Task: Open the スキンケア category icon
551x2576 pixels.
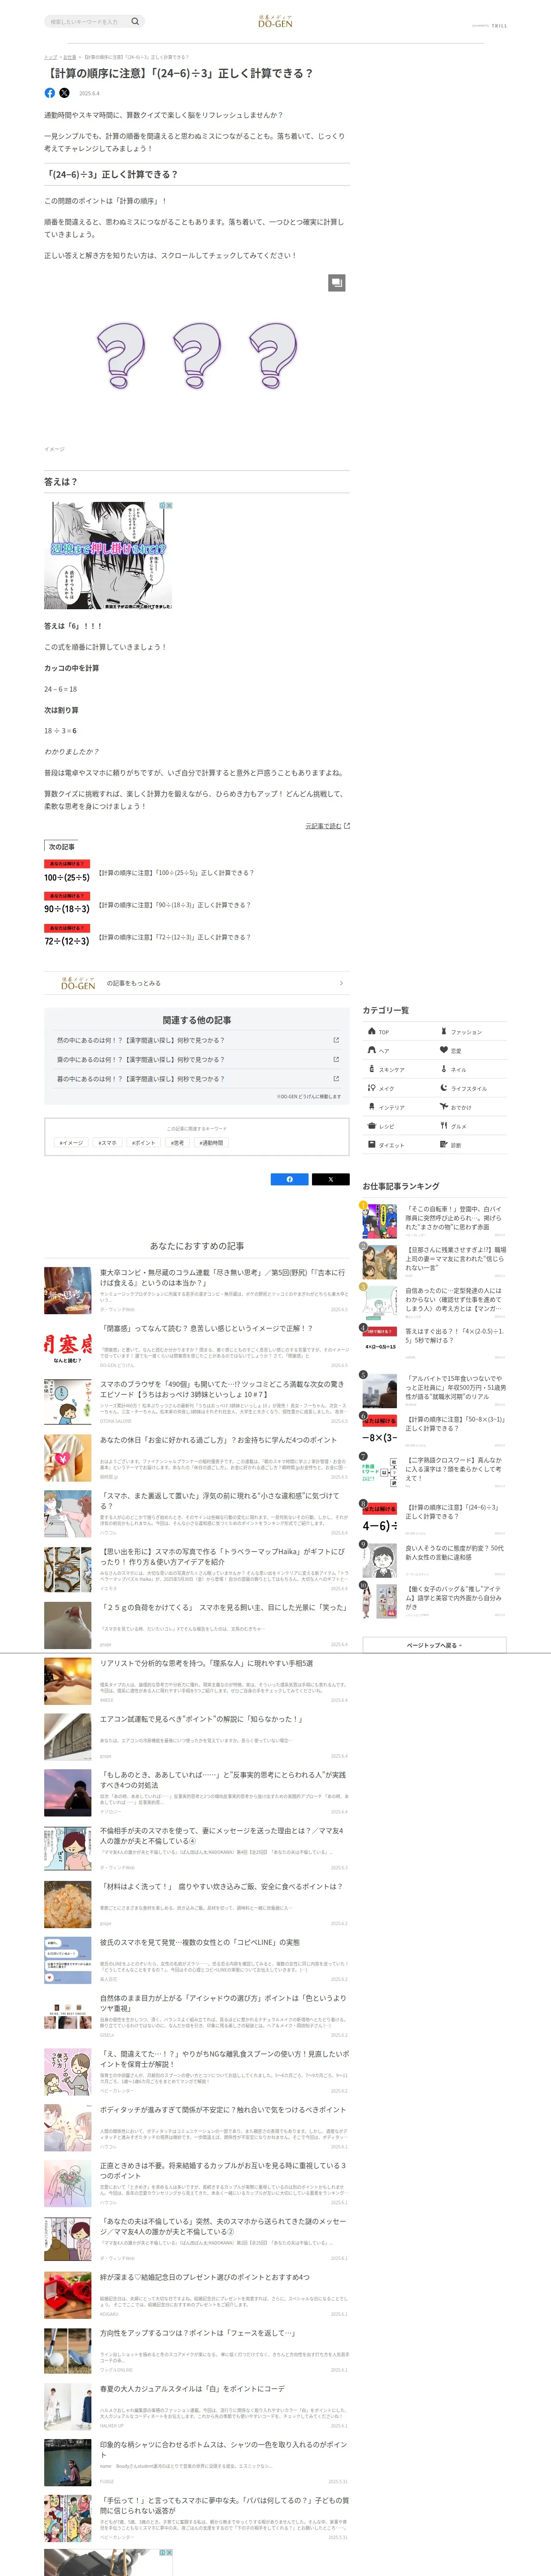Action: click(372, 1069)
